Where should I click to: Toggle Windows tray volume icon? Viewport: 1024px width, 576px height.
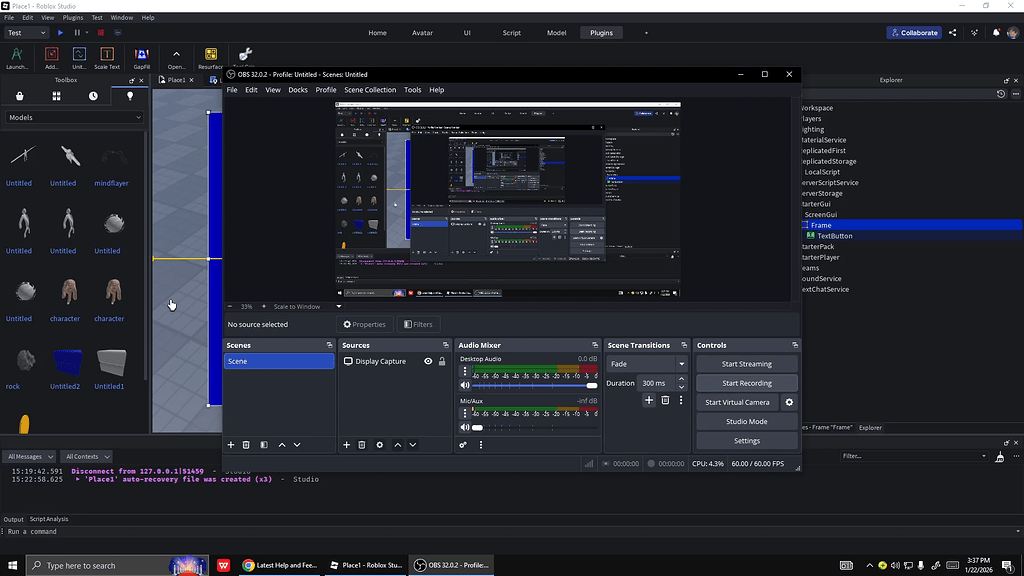coord(895,566)
